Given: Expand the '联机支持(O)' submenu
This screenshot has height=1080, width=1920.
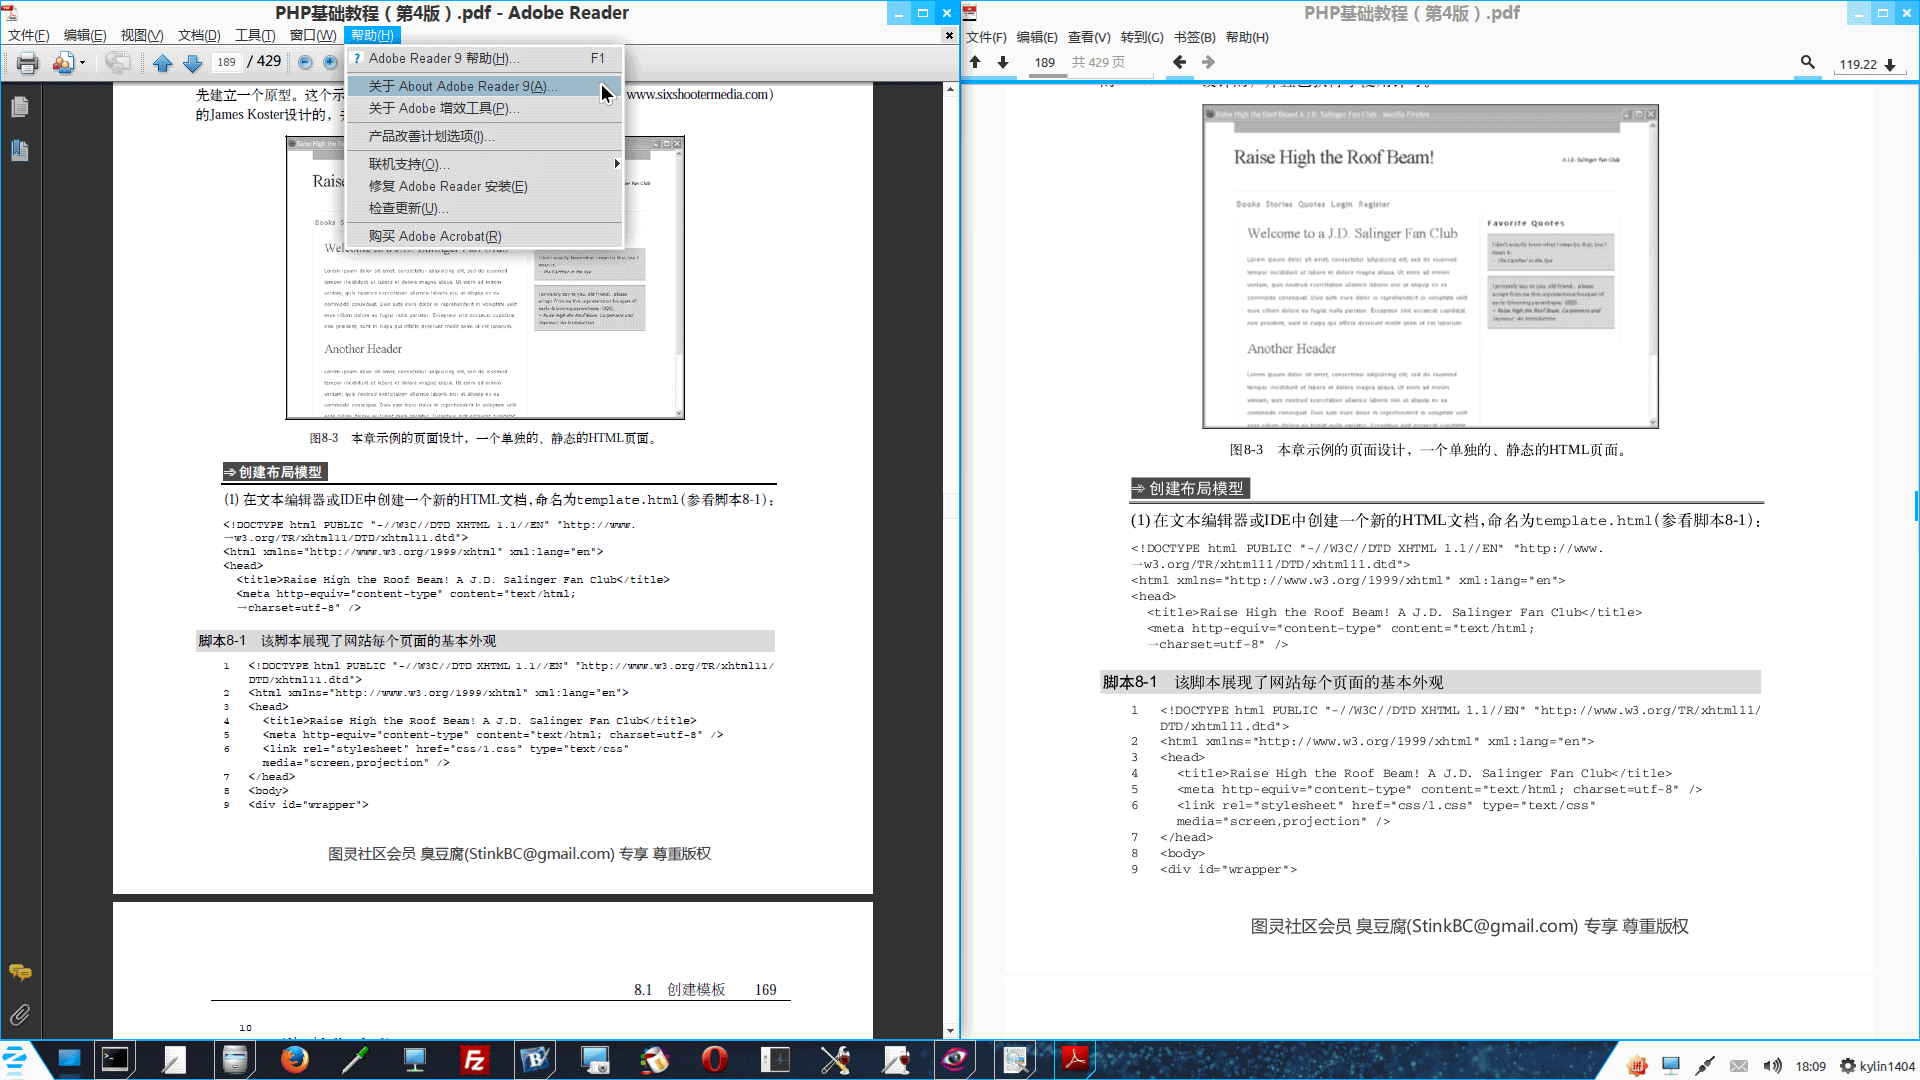Looking at the screenshot, I should pos(485,164).
